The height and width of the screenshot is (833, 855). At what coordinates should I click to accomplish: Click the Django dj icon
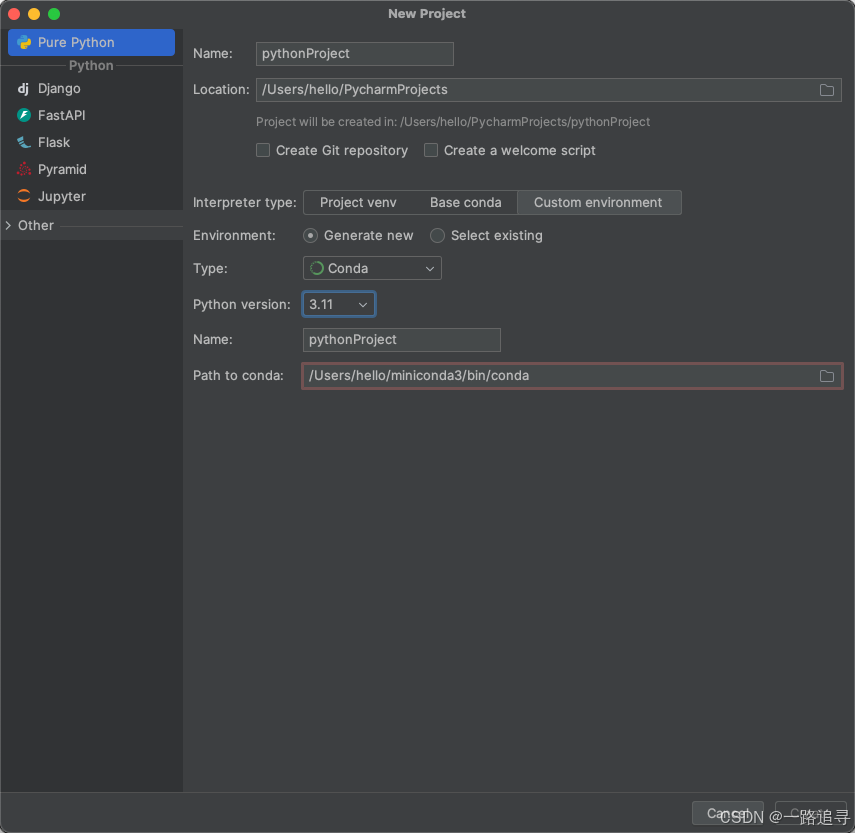point(23,88)
